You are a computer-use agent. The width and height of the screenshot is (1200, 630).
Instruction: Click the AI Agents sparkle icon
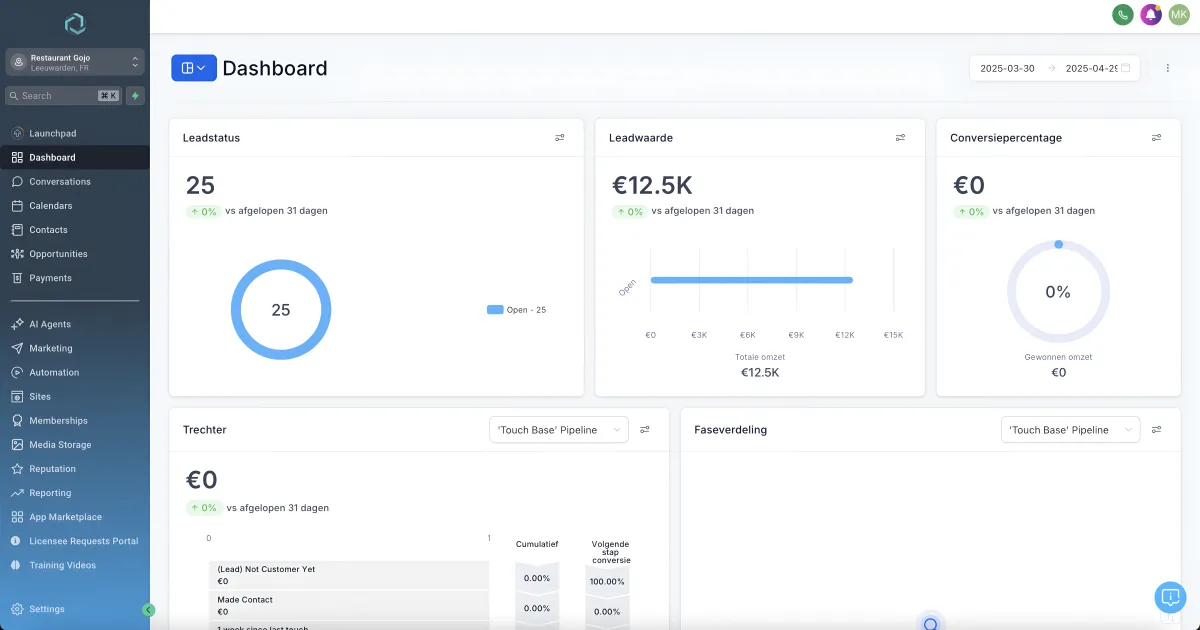pyautogui.click(x=17, y=324)
